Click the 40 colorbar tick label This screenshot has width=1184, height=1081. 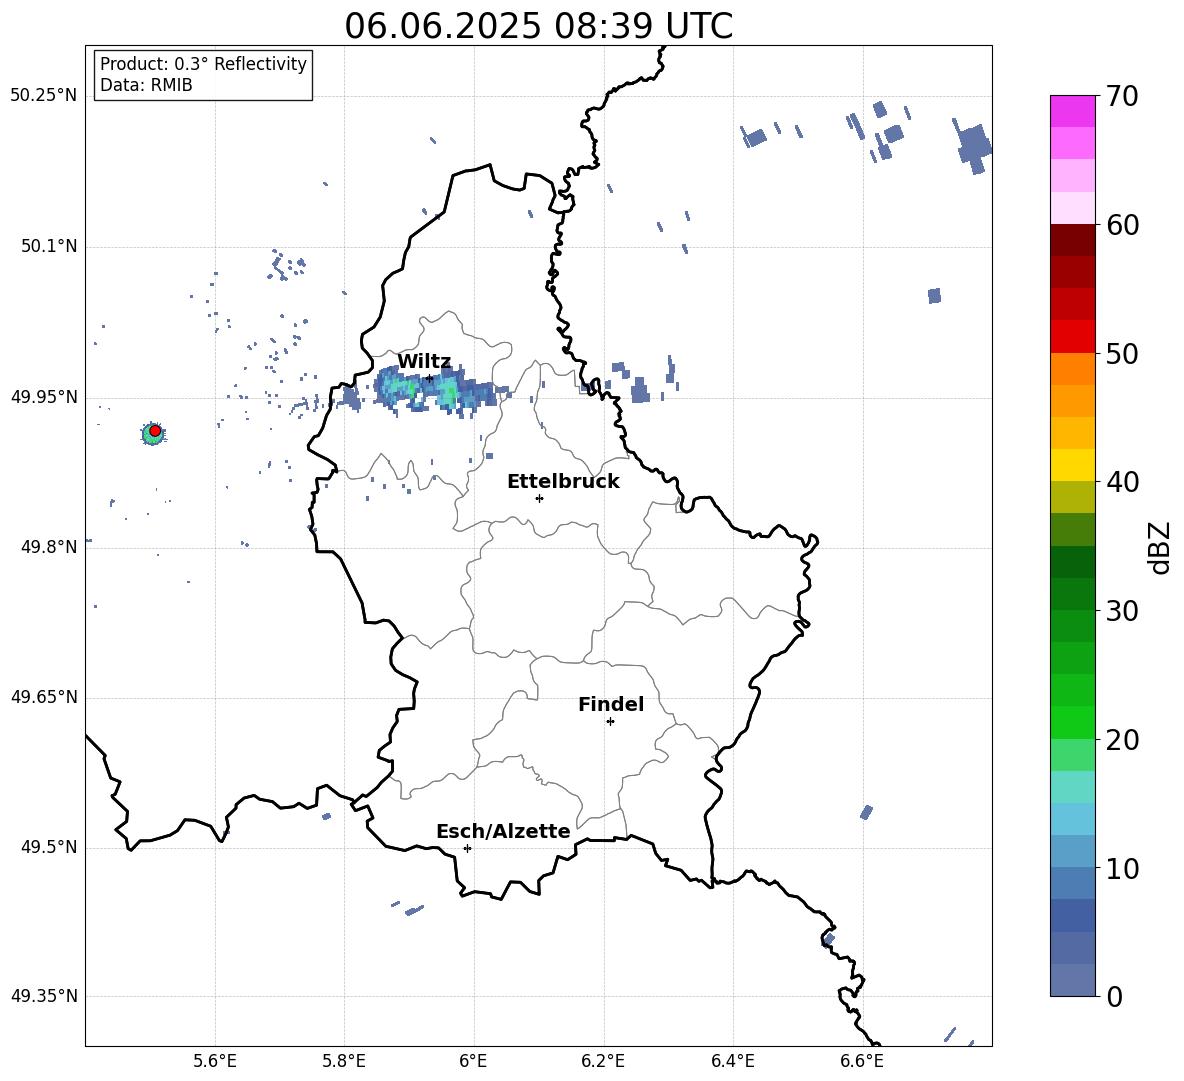pos(1123,482)
